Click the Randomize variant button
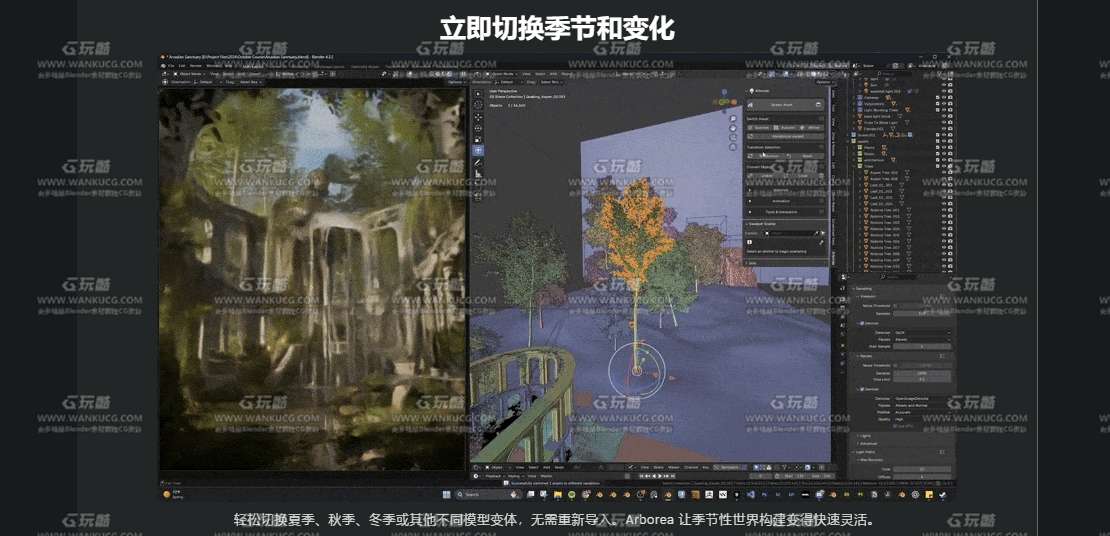 pyautogui.click(x=785, y=136)
